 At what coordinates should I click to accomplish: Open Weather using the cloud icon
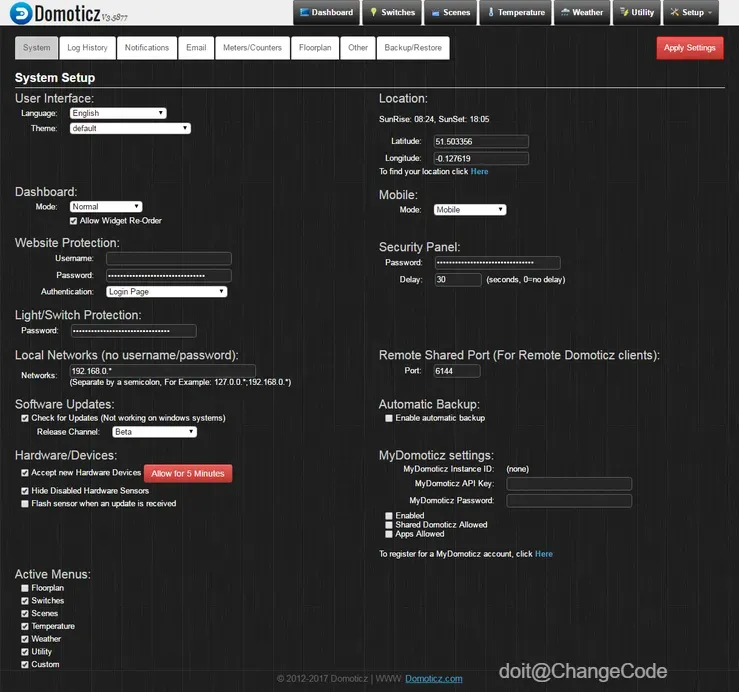565,12
